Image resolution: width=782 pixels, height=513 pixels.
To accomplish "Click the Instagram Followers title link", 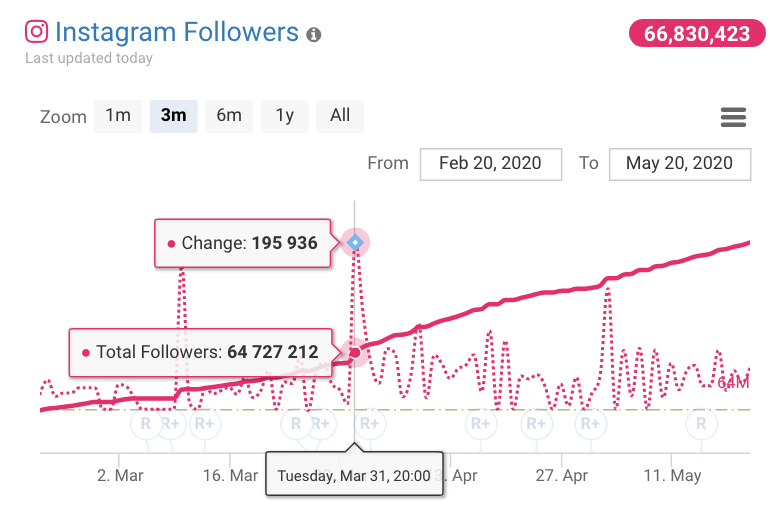I will pos(177,32).
